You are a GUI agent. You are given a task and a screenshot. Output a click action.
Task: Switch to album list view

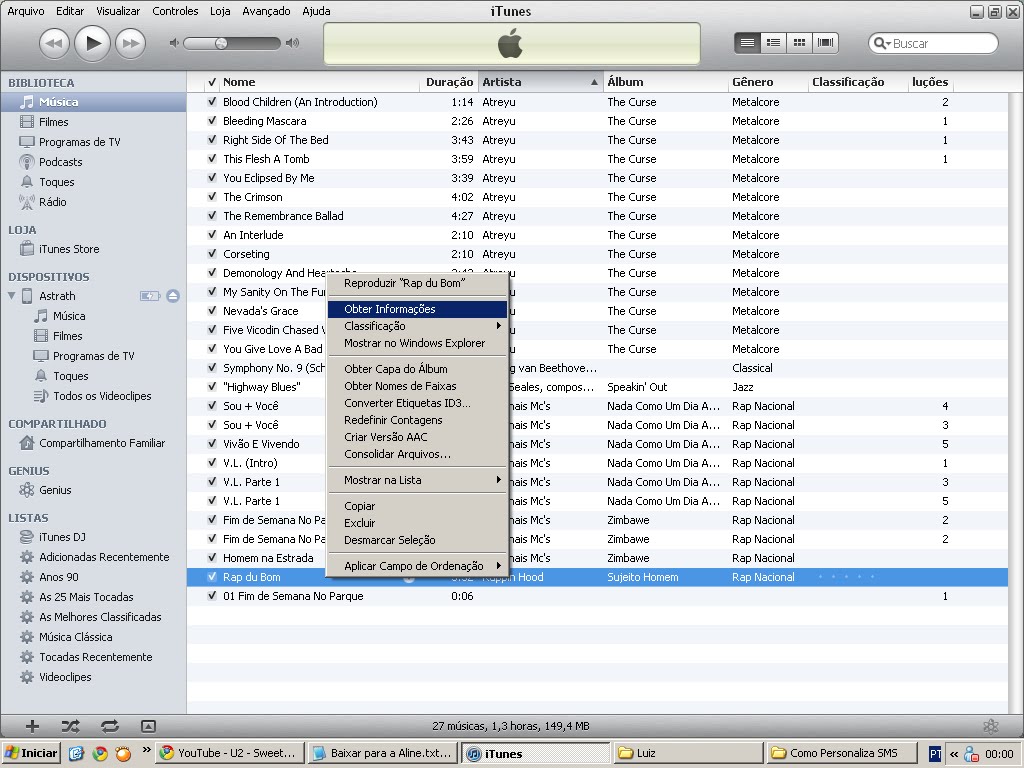773,42
